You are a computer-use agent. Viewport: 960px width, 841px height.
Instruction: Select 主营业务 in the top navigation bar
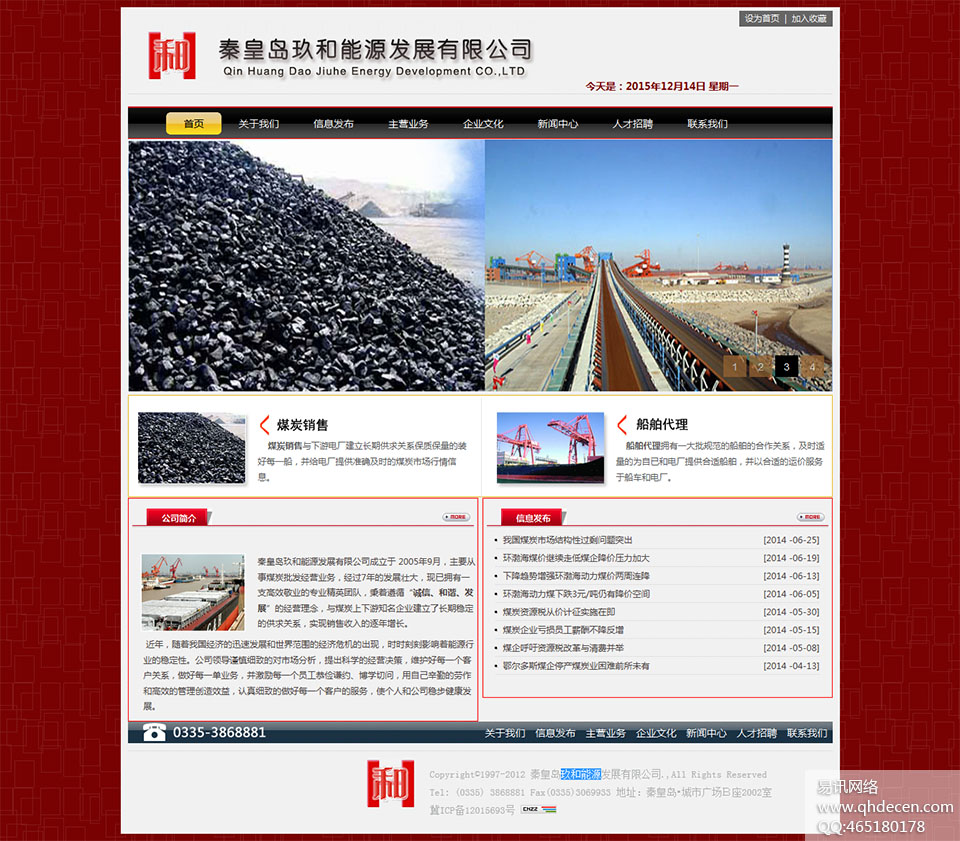coord(408,124)
